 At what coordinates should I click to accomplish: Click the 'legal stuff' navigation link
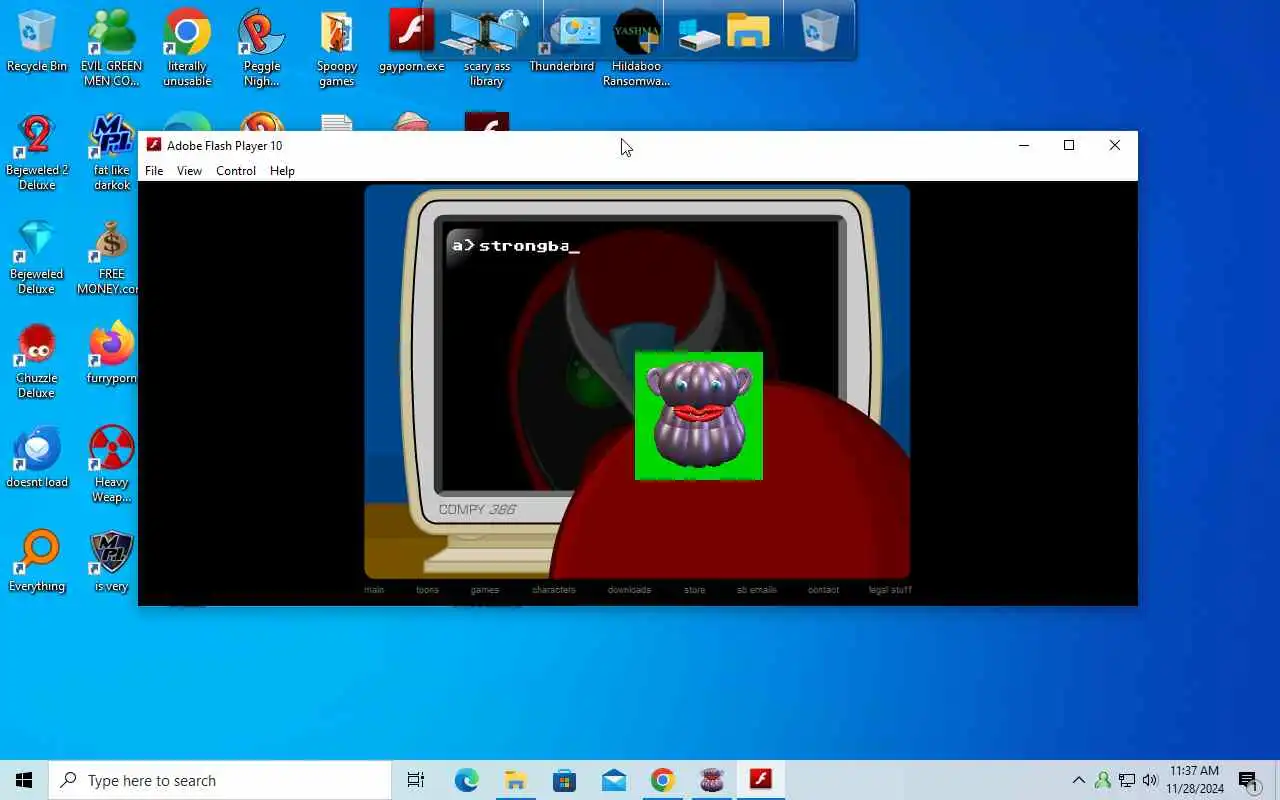(890, 590)
